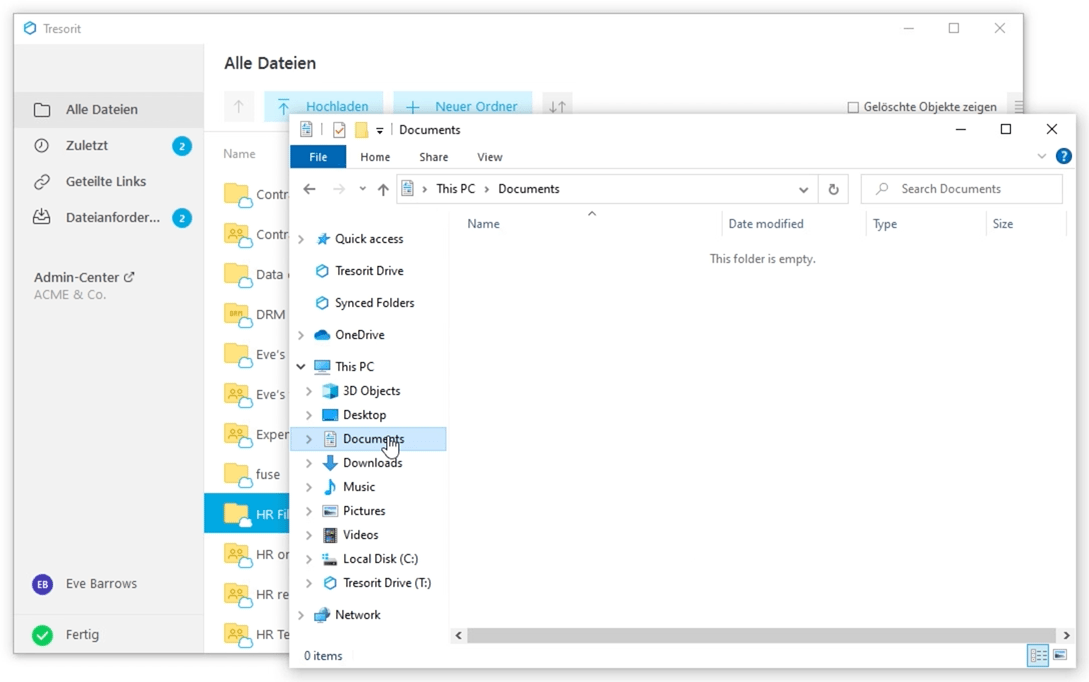This screenshot has width=1089, height=682.
Task: Open the Share tab in Explorer ribbon
Action: point(433,157)
